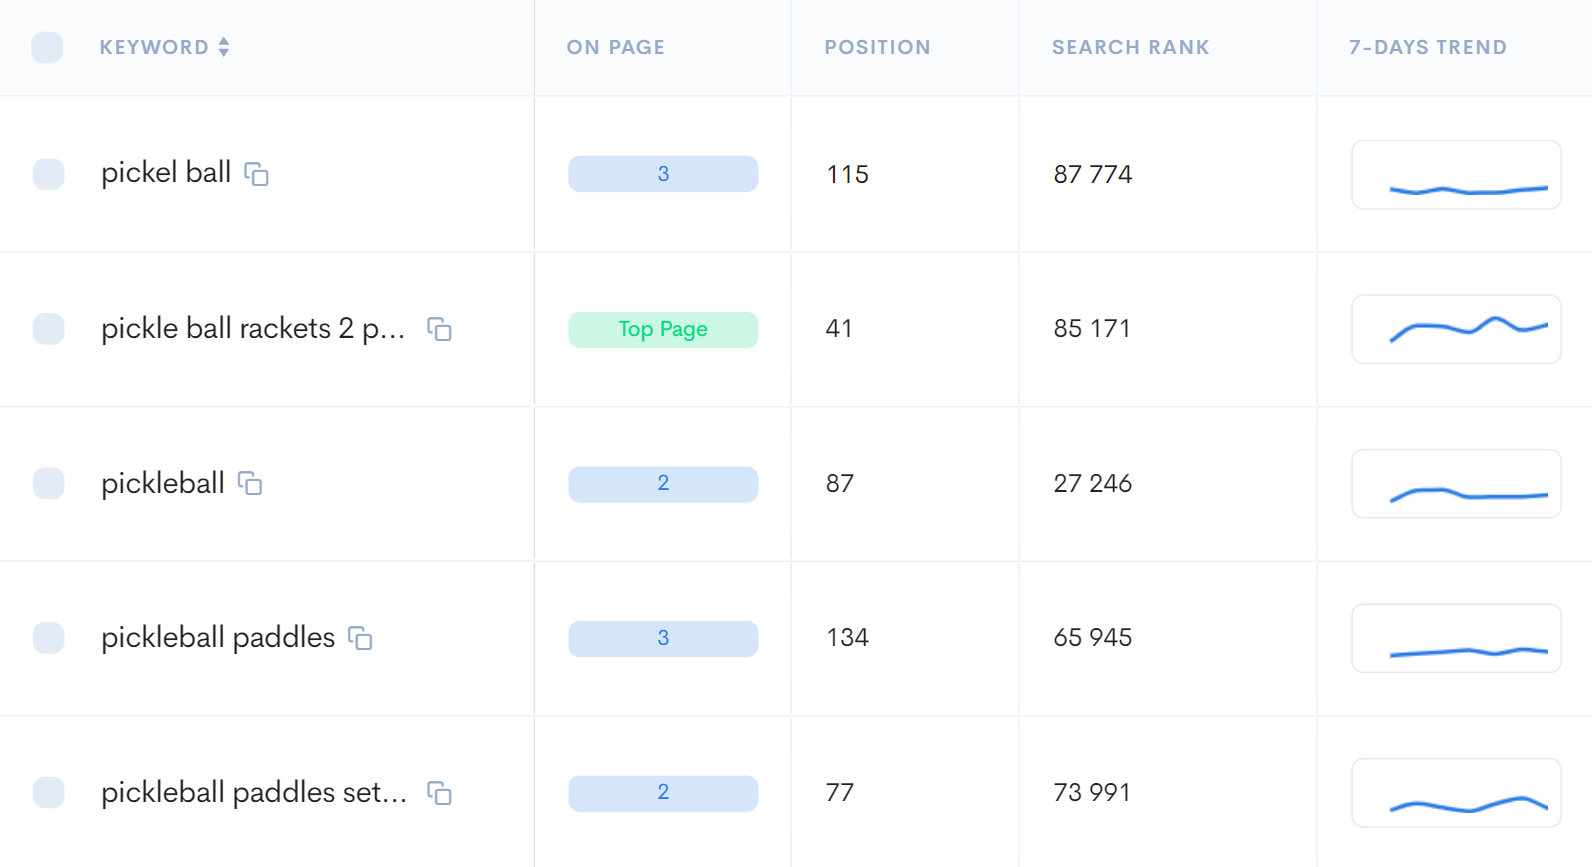This screenshot has height=867, width=1592.
Task: Open the 7-day trend chart for 'pickel ball'
Action: (x=1456, y=175)
